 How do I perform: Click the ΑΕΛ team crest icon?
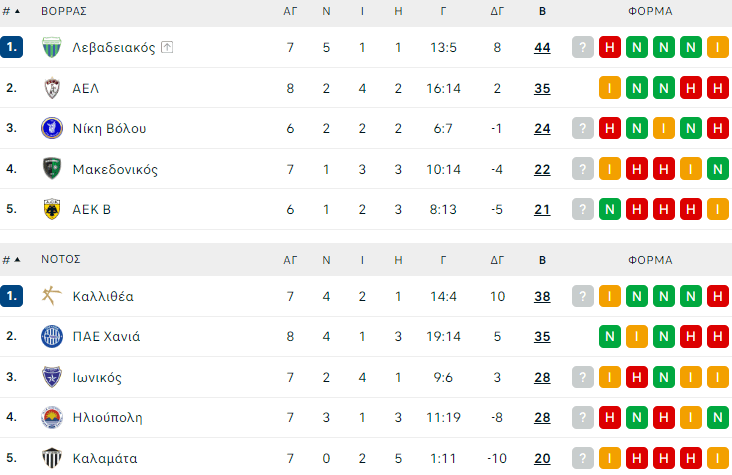click(52, 88)
